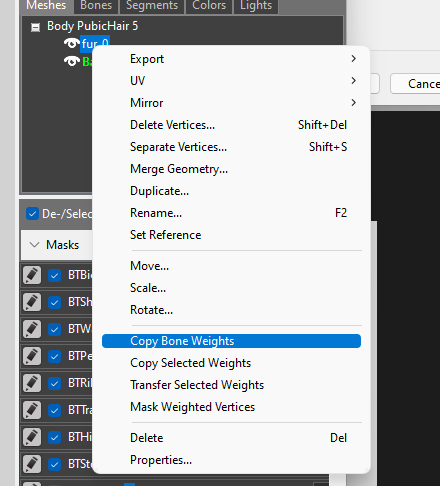Screen dimensions: 440x486
Task: Choose Rename from the context menu
Action: 231,213
